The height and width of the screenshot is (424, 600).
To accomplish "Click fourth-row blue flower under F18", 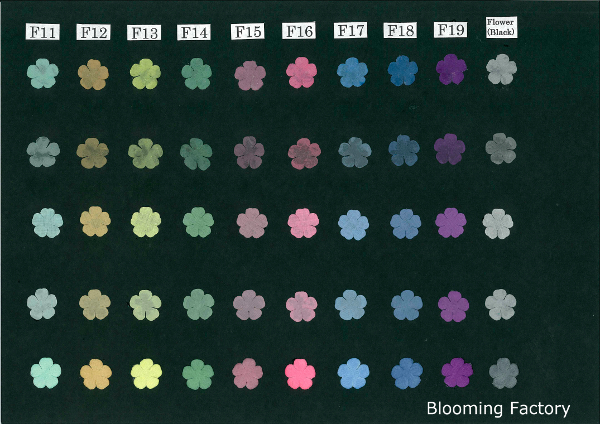I will click(406, 305).
